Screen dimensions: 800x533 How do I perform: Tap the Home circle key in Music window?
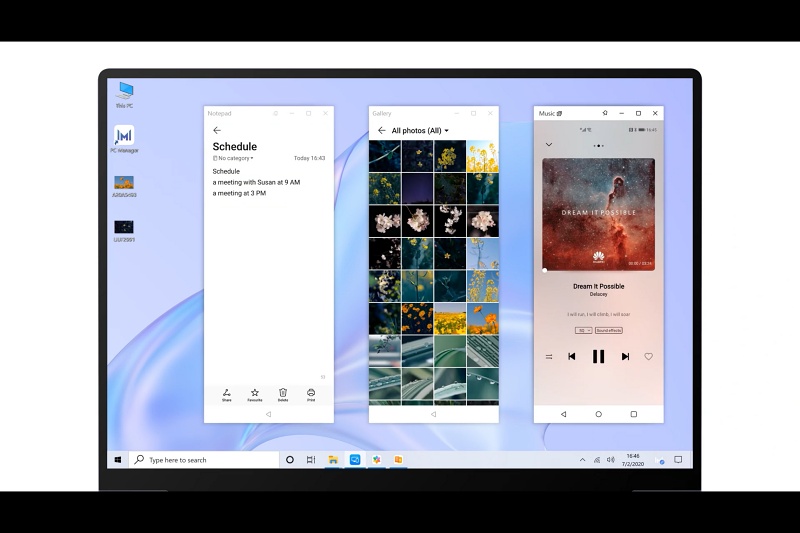pos(598,414)
